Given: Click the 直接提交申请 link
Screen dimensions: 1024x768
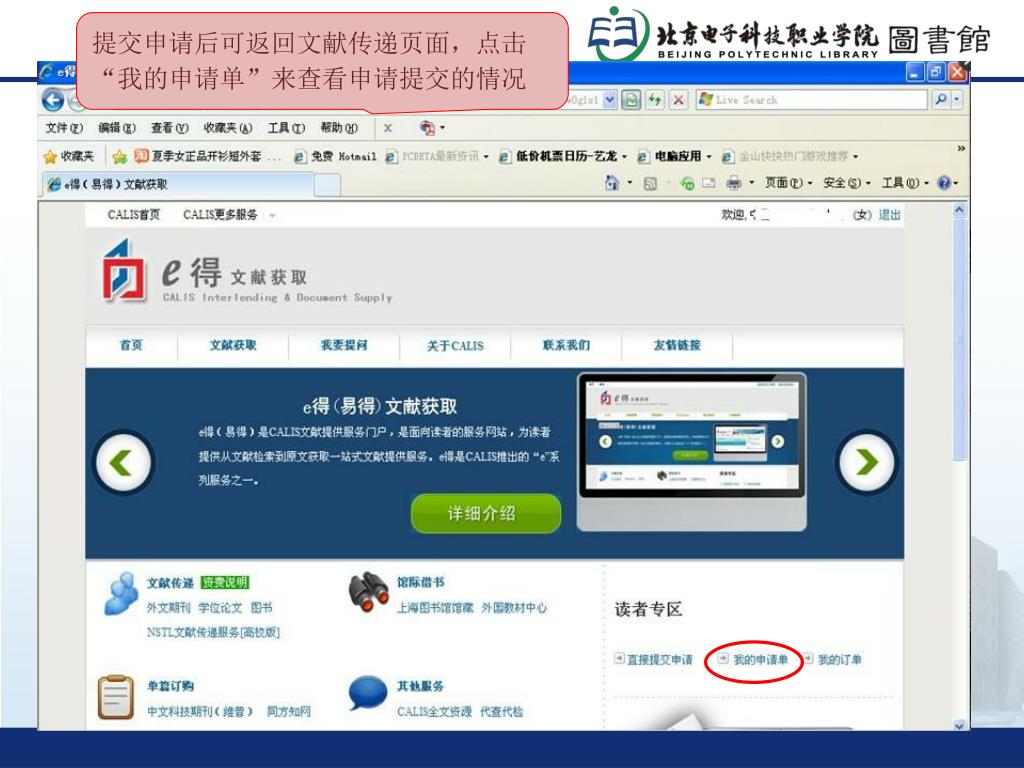Looking at the screenshot, I should pos(660,660).
